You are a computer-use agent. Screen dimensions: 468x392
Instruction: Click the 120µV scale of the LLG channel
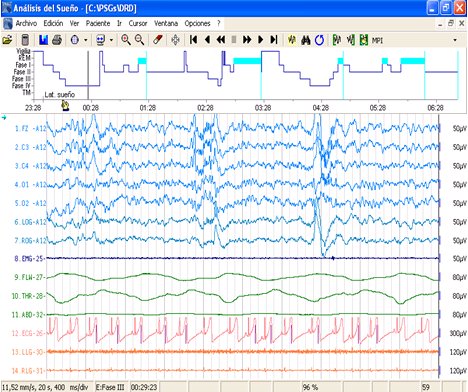pos(458,352)
